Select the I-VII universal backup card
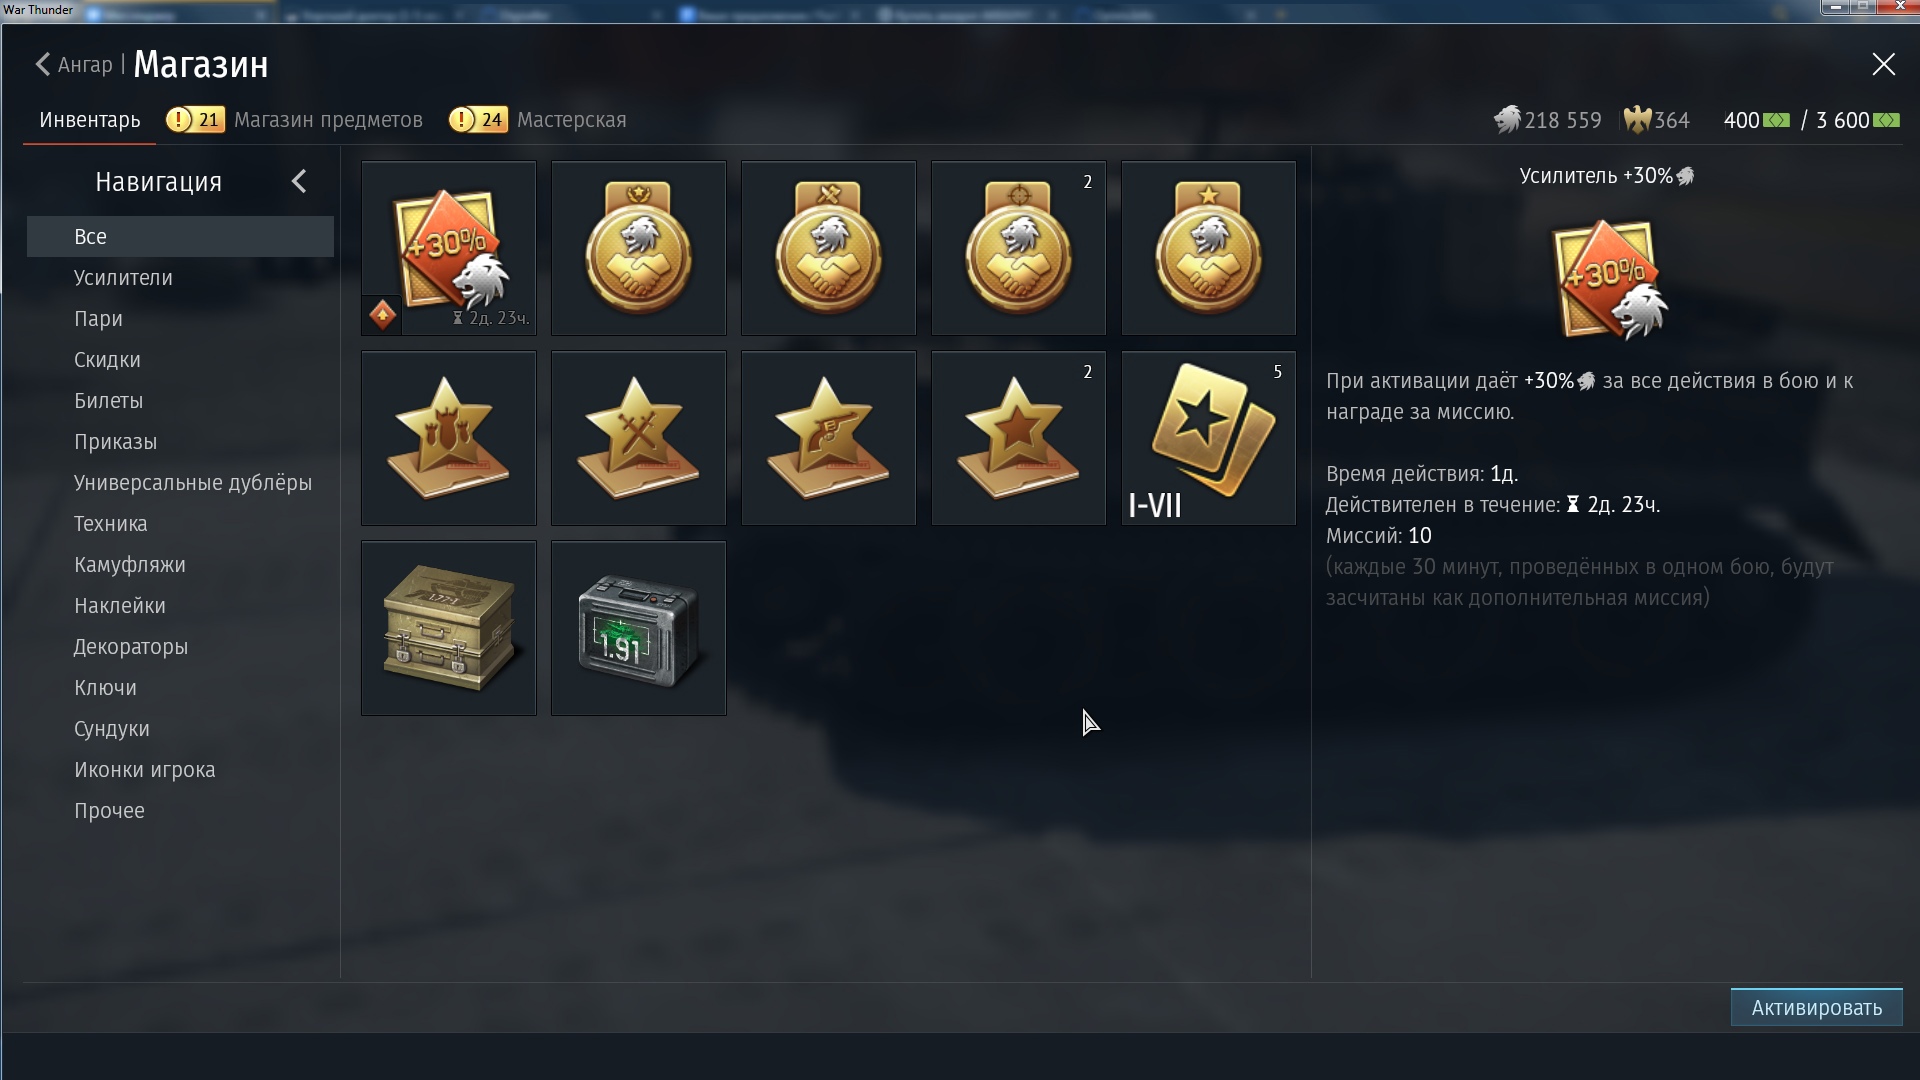The image size is (1920, 1080). tap(1208, 438)
